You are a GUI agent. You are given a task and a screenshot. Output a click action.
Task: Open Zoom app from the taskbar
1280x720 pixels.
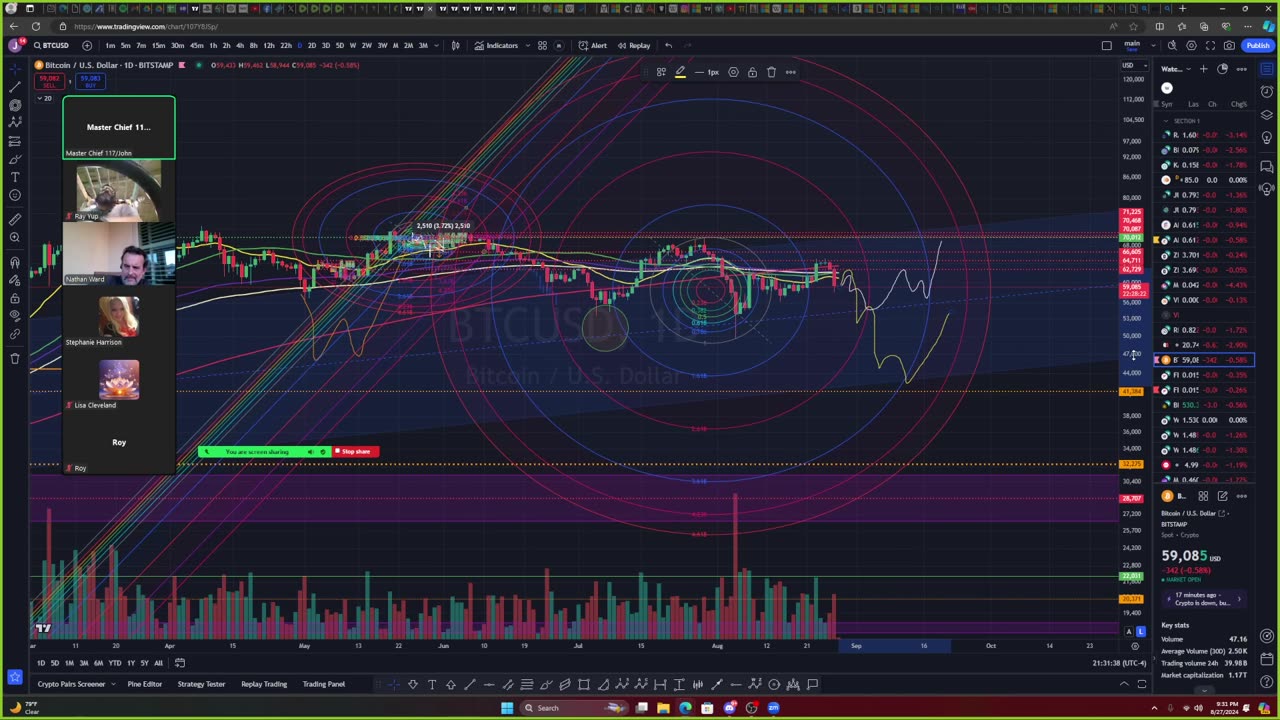(773, 708)
